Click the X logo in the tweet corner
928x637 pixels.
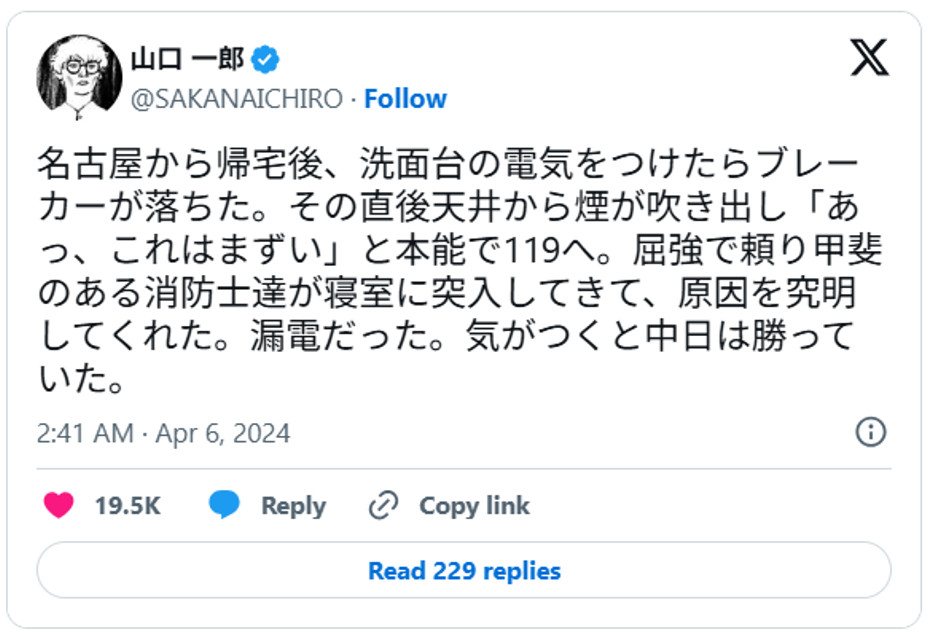pos(869,58)
